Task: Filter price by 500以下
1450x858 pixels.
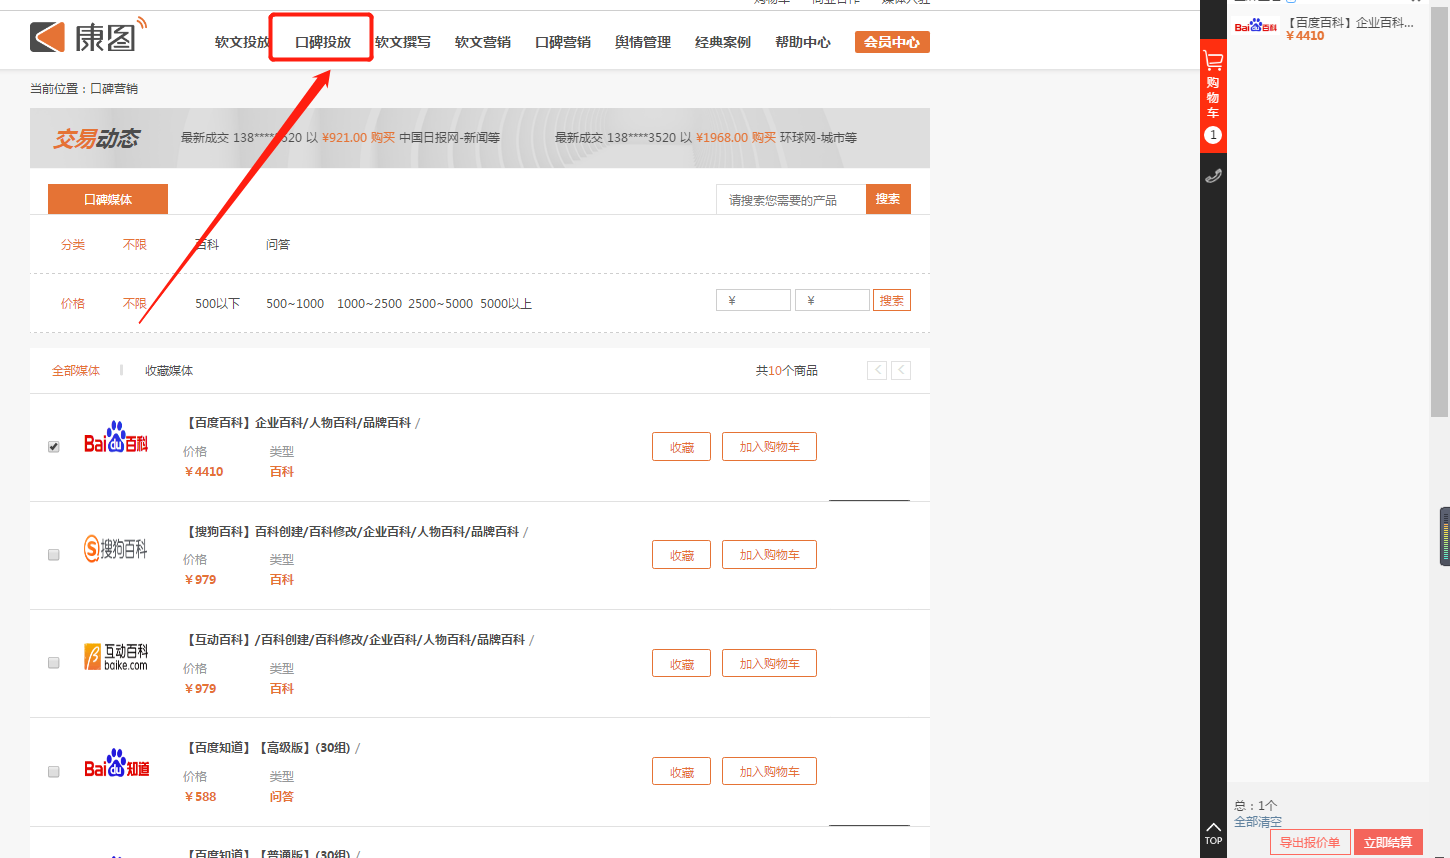Action: [218, 303]
